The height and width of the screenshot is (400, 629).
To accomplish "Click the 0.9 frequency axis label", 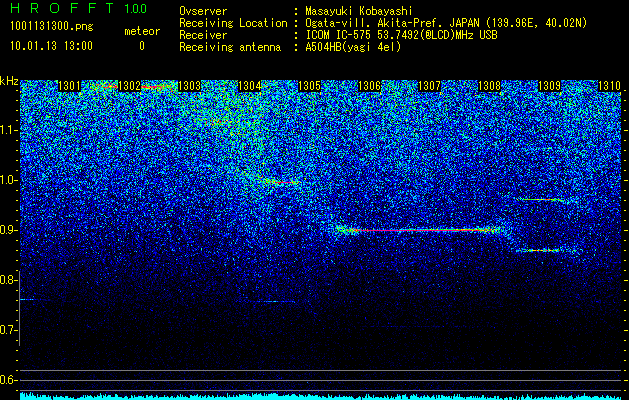I will [x=8, y=230].
